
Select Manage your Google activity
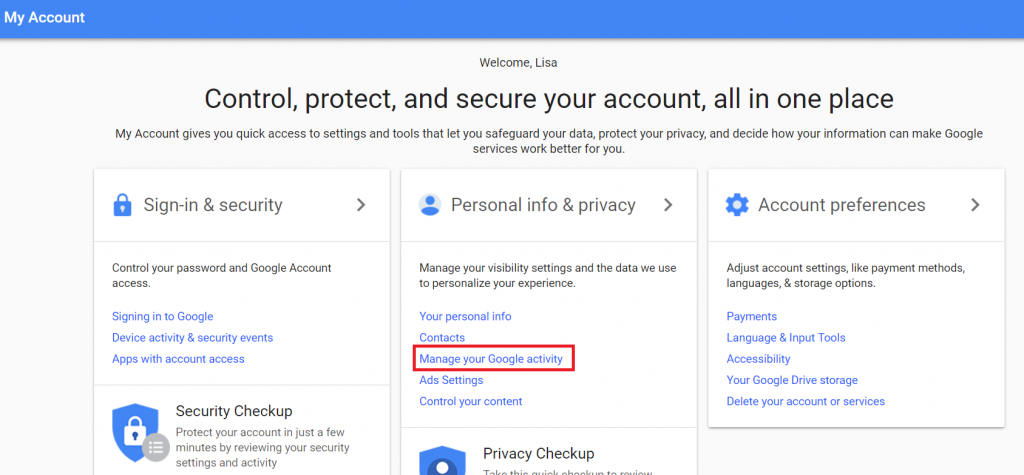coord(491,359)
